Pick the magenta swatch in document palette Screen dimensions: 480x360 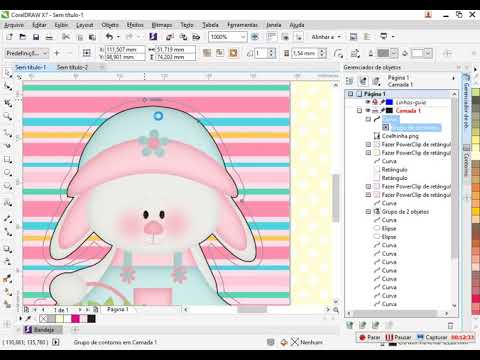(x=76, y=319)
